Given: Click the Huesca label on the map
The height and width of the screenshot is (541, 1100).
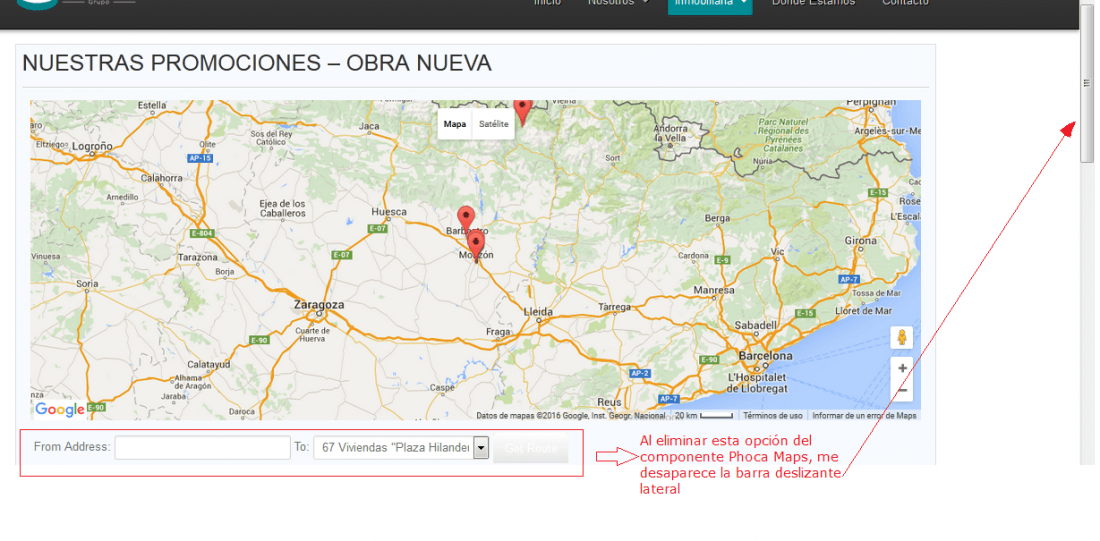Looking at the screenshot, I should coord(389,211).
